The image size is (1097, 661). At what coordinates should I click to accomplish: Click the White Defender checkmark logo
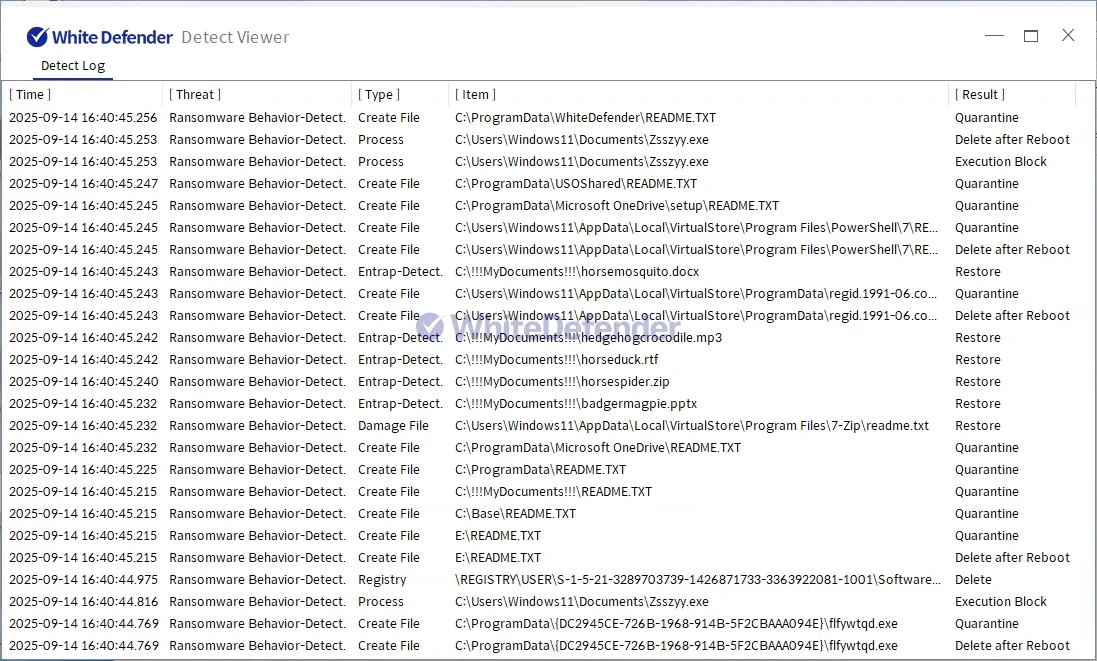pyautogui.click(x=37, y=37)
